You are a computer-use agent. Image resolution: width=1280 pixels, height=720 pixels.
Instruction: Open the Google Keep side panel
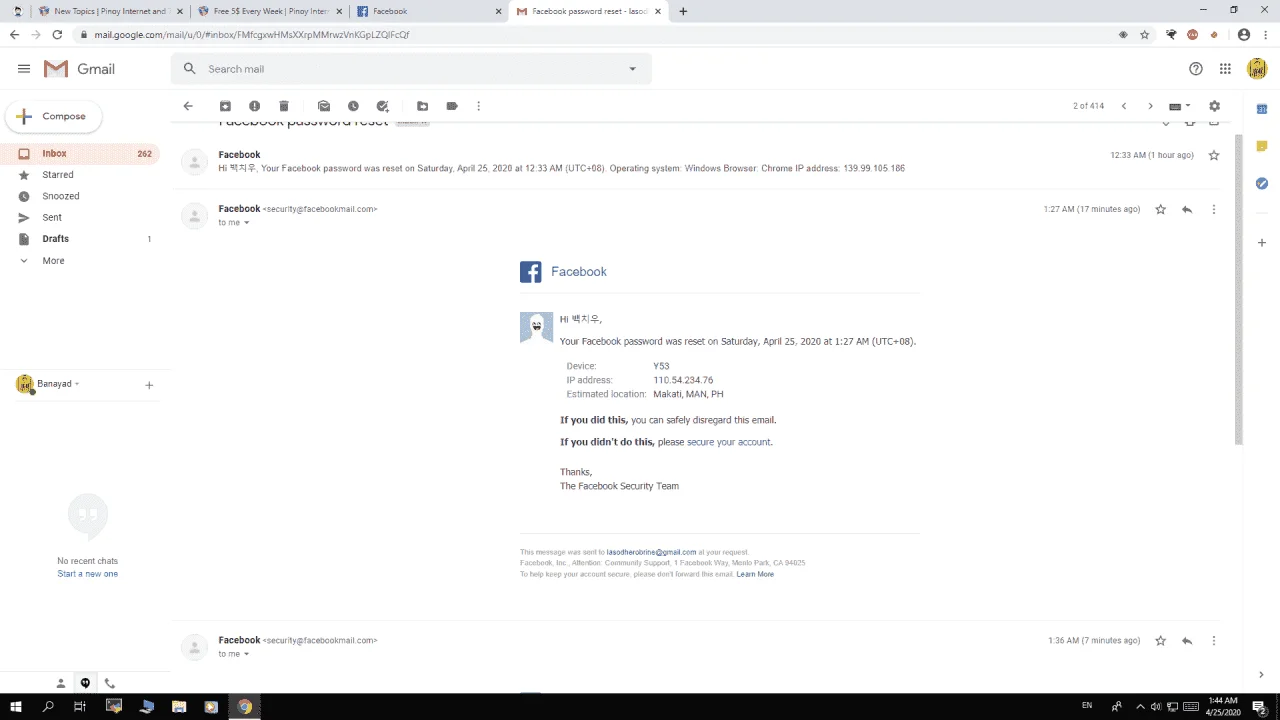(x=1262, y=146)
